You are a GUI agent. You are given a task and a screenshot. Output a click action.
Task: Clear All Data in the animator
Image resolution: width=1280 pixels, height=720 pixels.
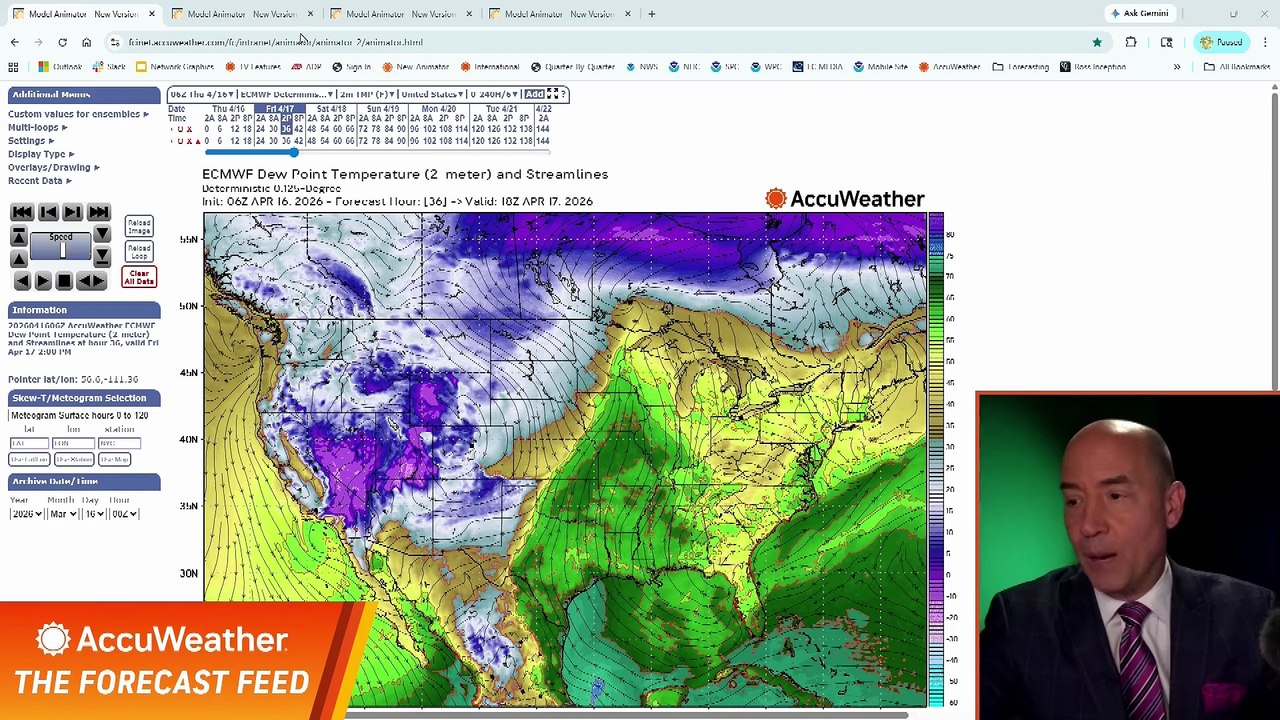click(139, 277)
